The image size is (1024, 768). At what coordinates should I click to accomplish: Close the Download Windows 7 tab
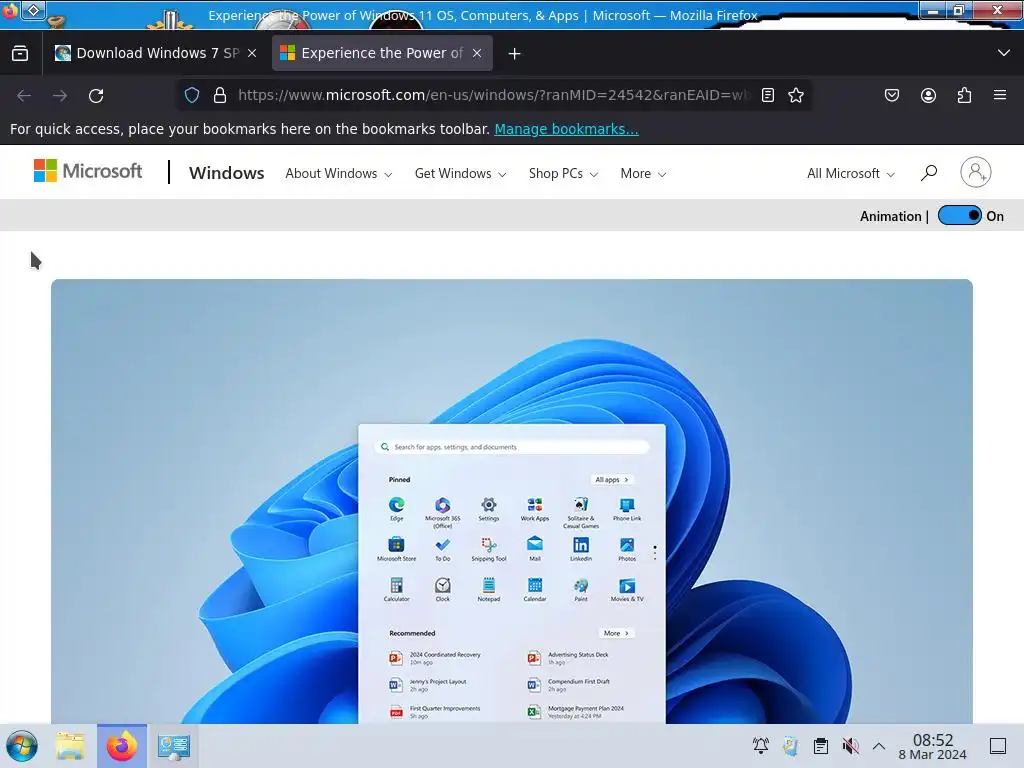click(252, 53)
